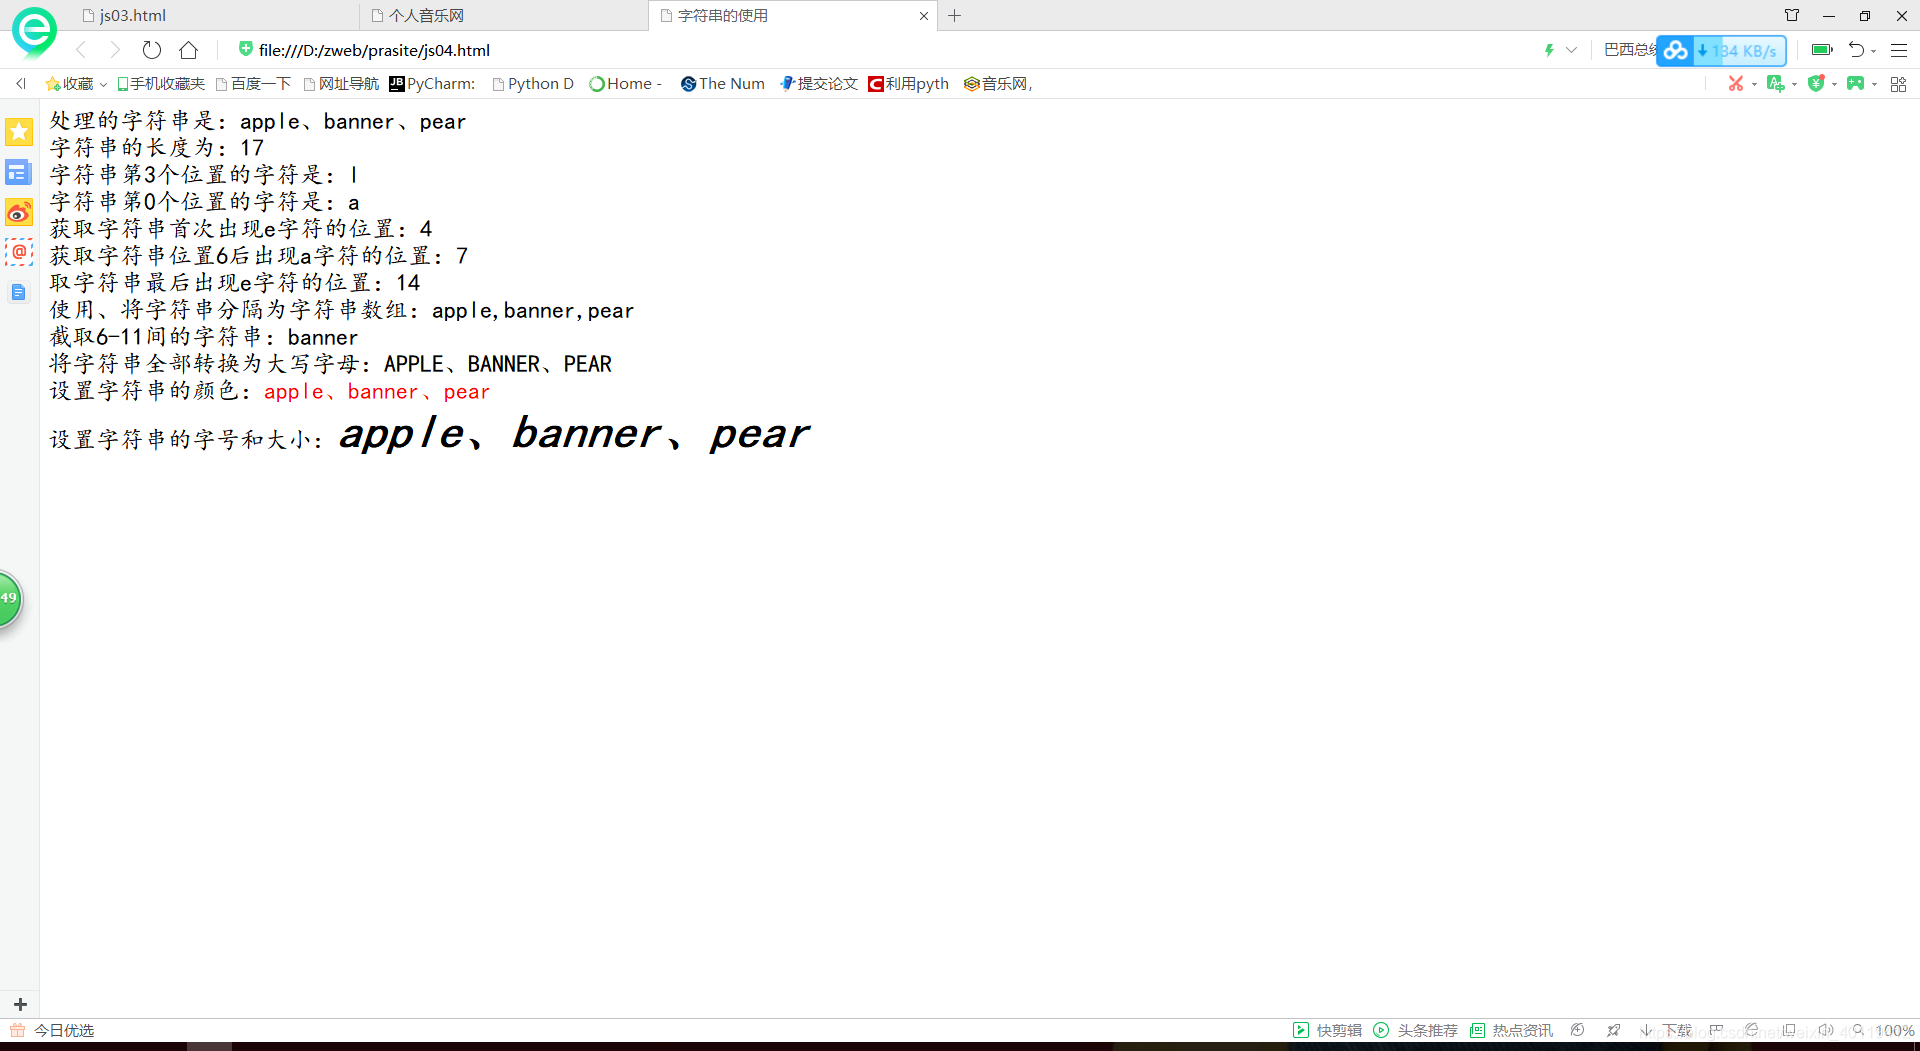Click the undo closed tab arrow
Image resolution: width=1920 pixels, height=1051 pixels.
tap(1856, 50)
